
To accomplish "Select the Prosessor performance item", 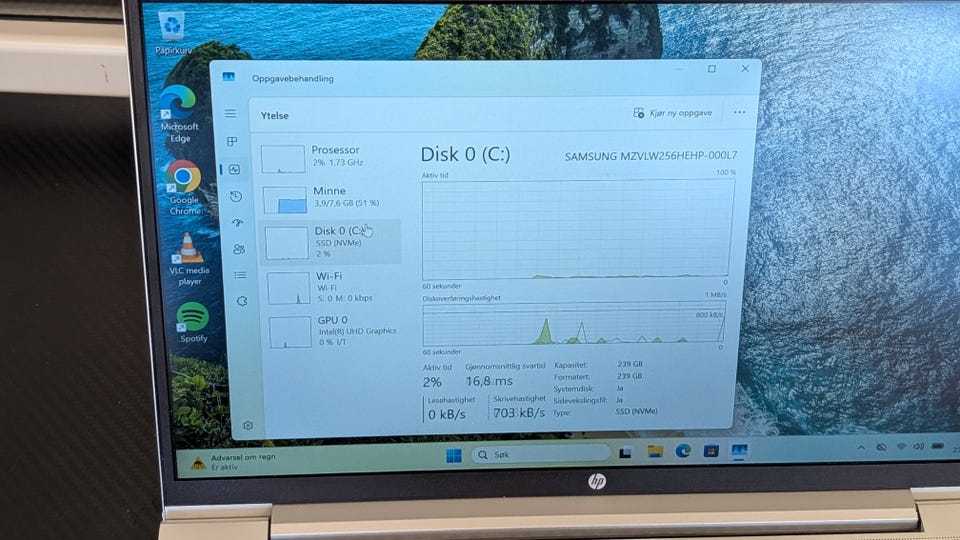I will tap(329, 157).
